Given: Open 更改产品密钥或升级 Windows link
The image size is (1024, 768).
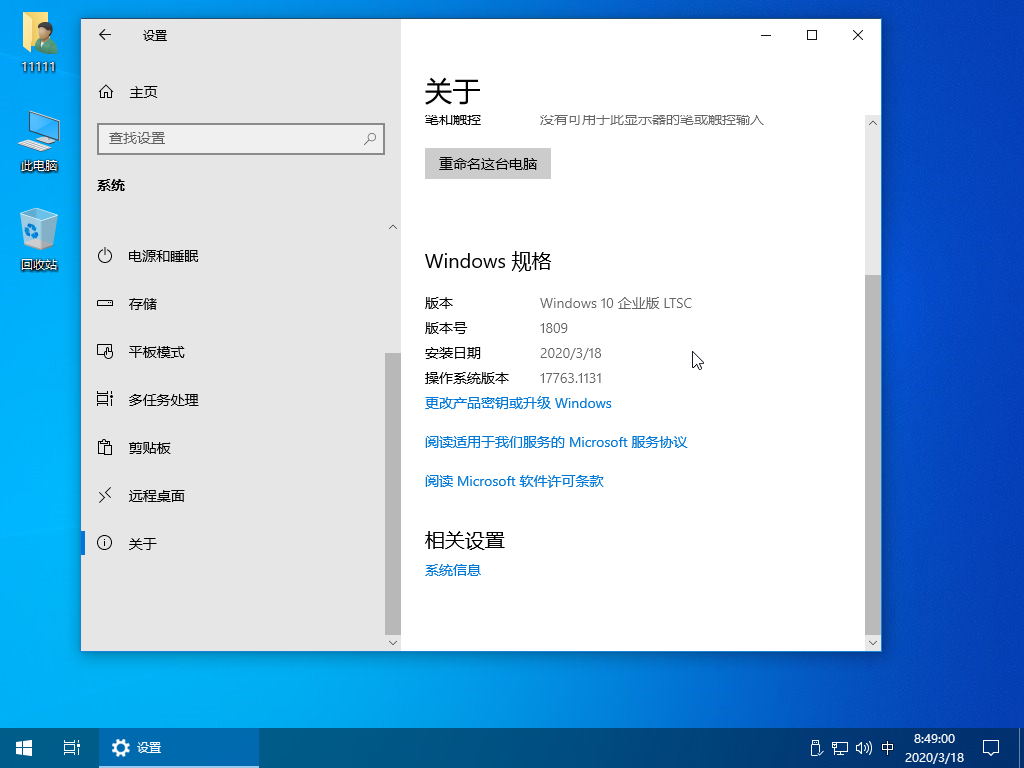Looking at the screenshot, I should pos(518,403).
